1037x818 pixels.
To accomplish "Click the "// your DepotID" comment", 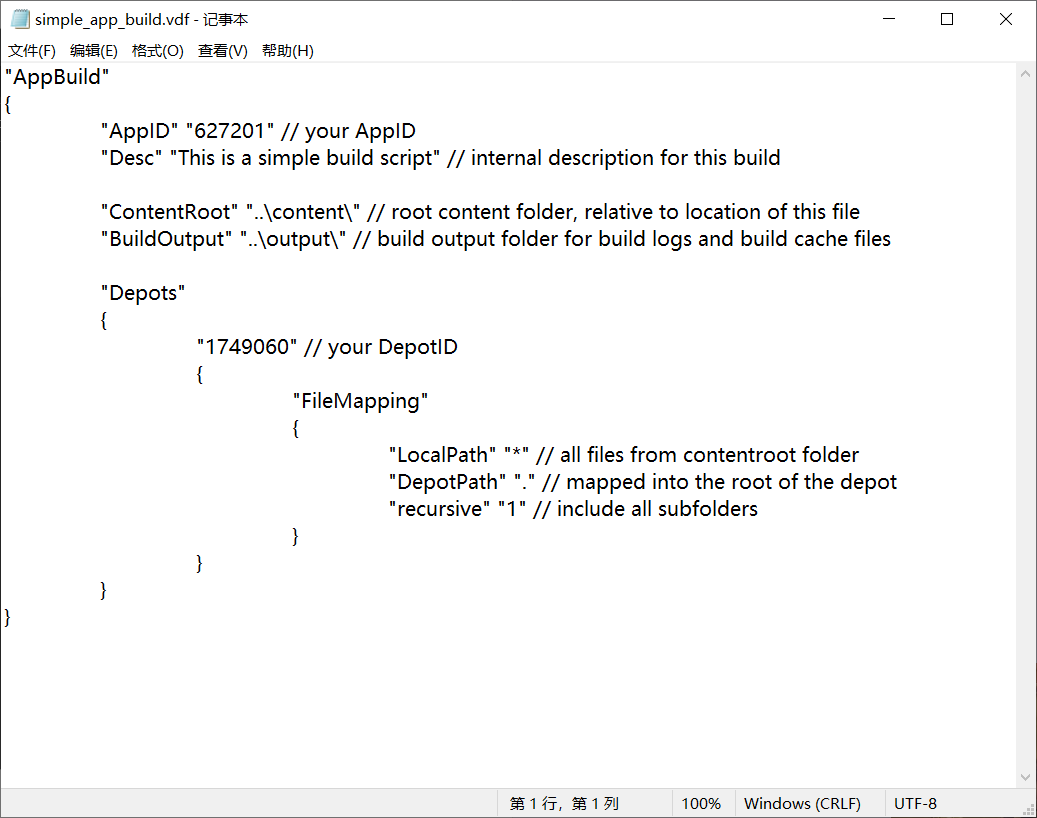I will point(381,347).
